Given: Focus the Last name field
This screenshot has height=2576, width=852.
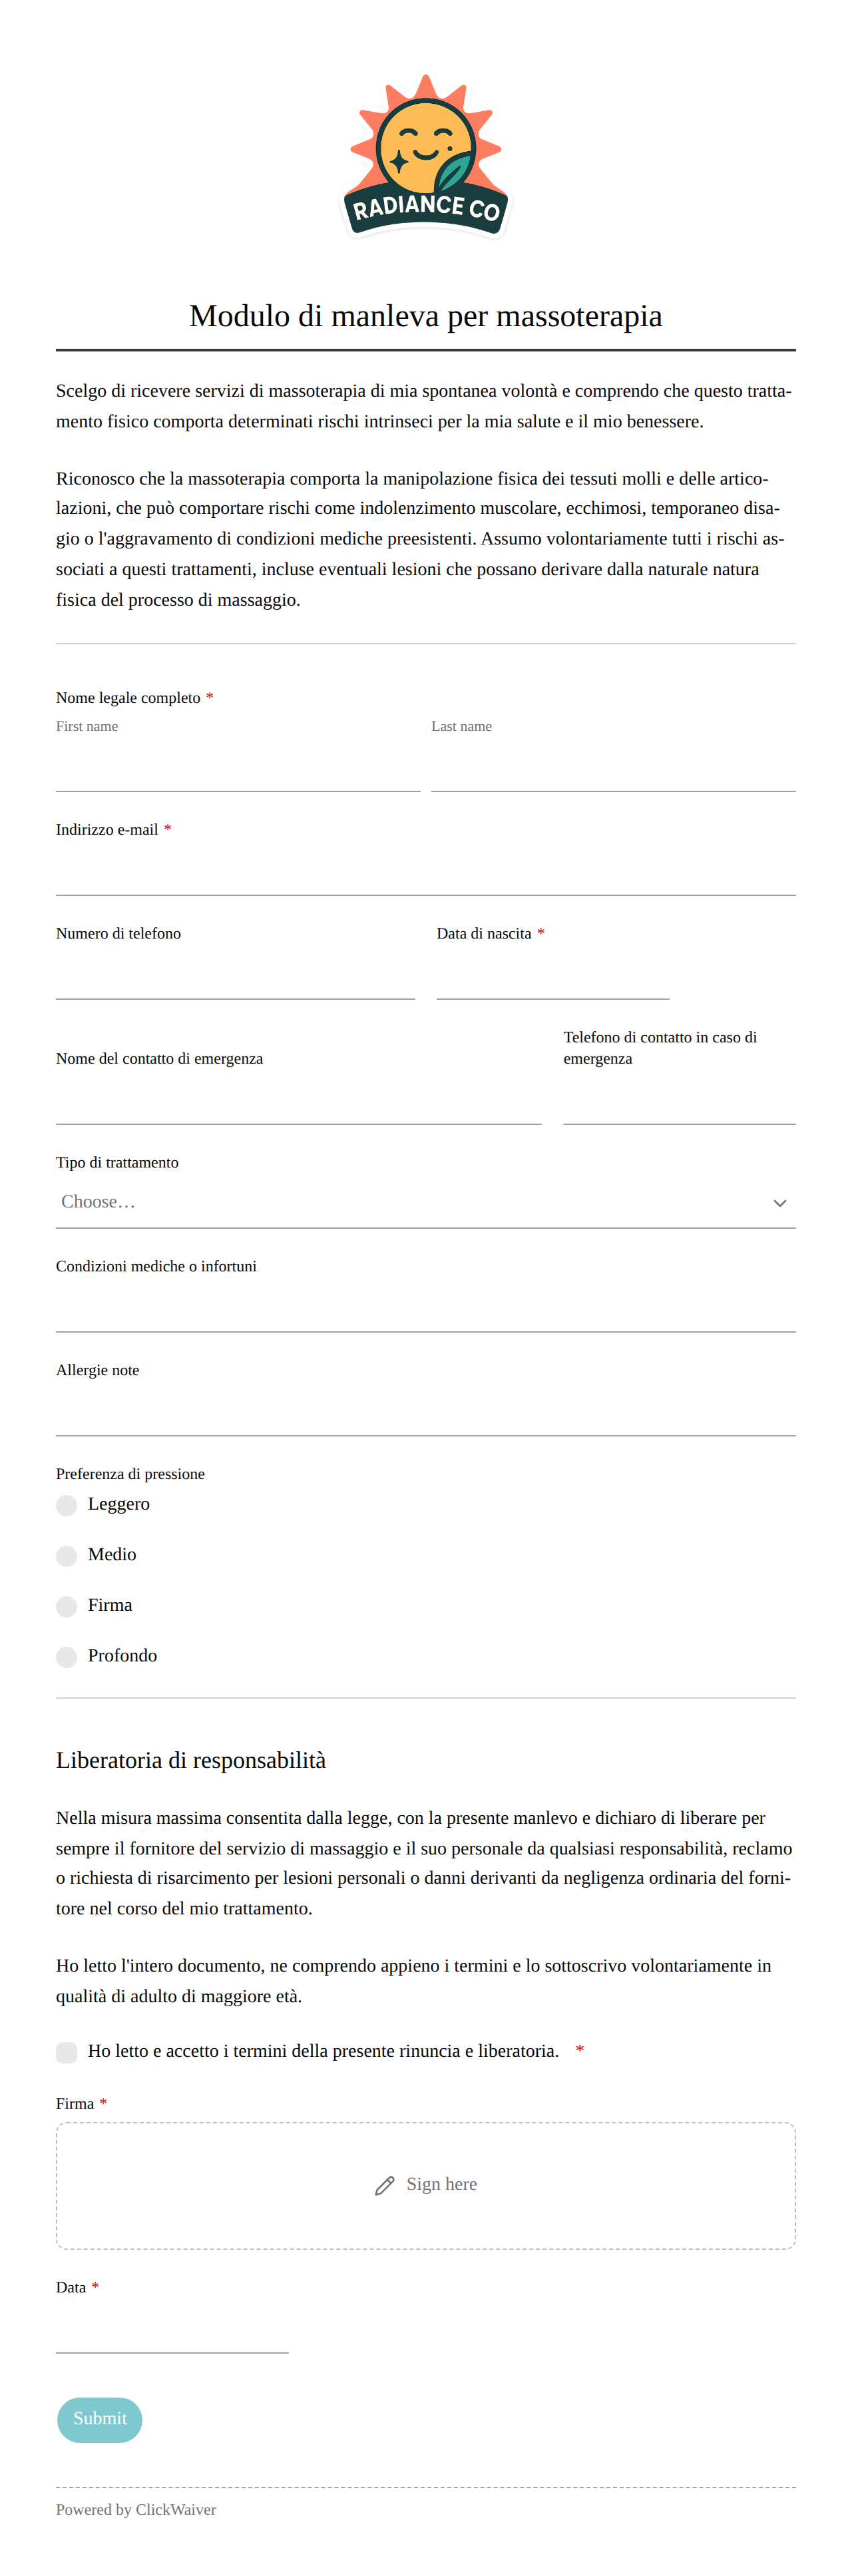Looking at the screenshot, I should point(613,767).
